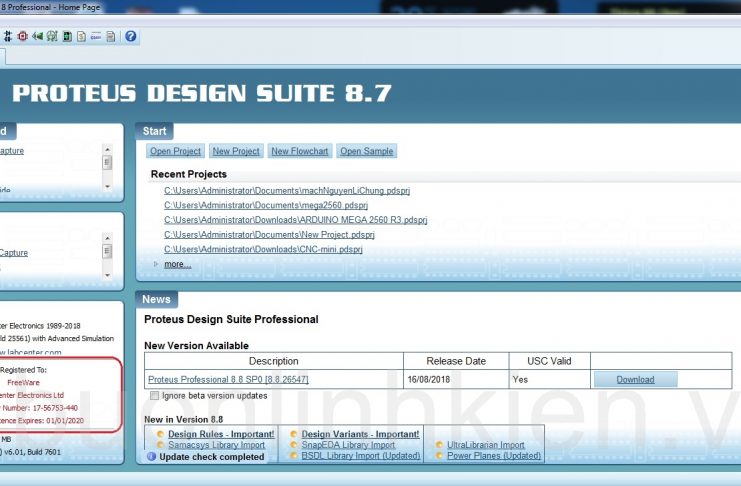
Task: Open BSDL Library Import (Updated) link
Action: point(361,456)
